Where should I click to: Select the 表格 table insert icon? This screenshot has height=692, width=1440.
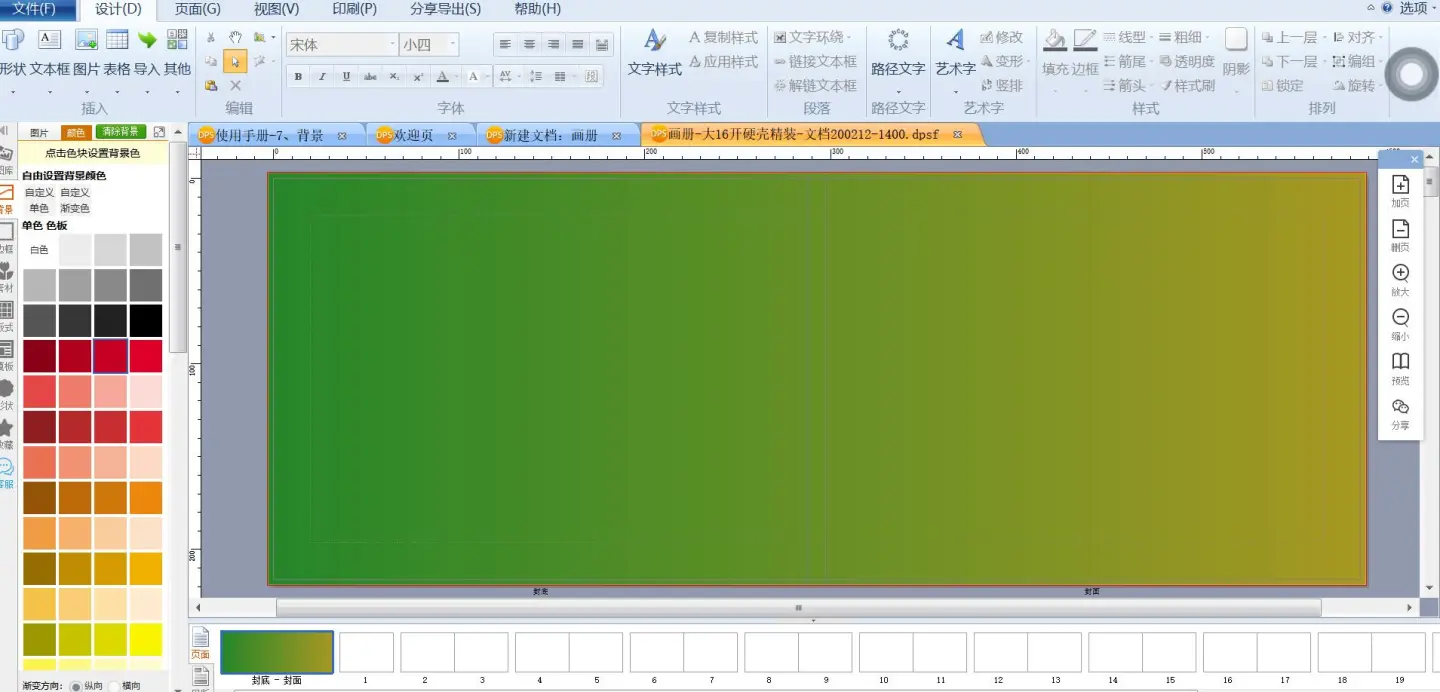point(117,41)
